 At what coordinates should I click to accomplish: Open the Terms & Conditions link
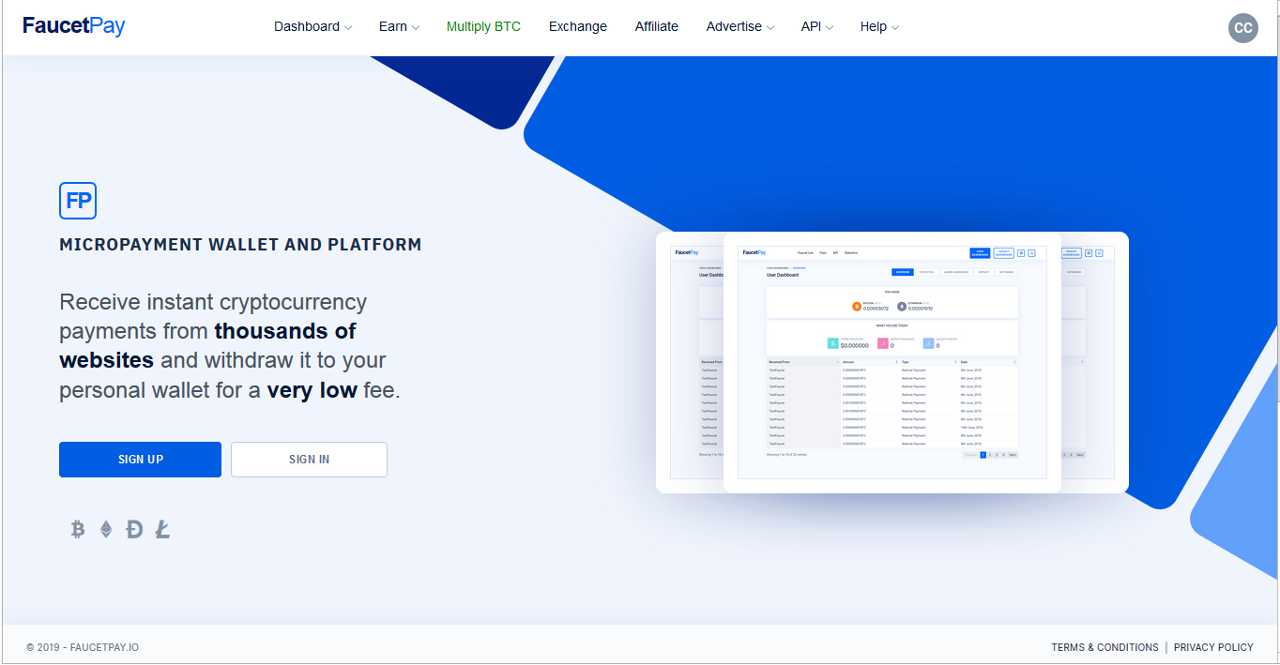(1103, 647)
